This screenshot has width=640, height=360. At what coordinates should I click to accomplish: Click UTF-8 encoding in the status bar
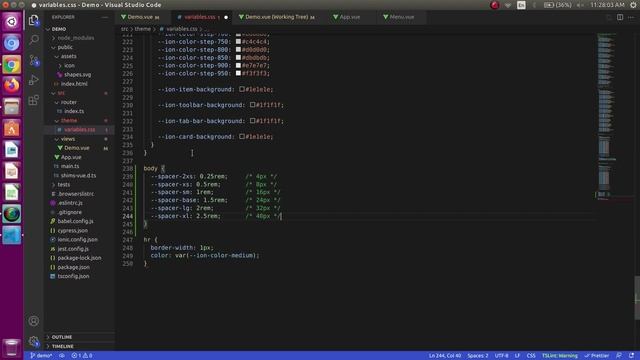tap(502, 356)
